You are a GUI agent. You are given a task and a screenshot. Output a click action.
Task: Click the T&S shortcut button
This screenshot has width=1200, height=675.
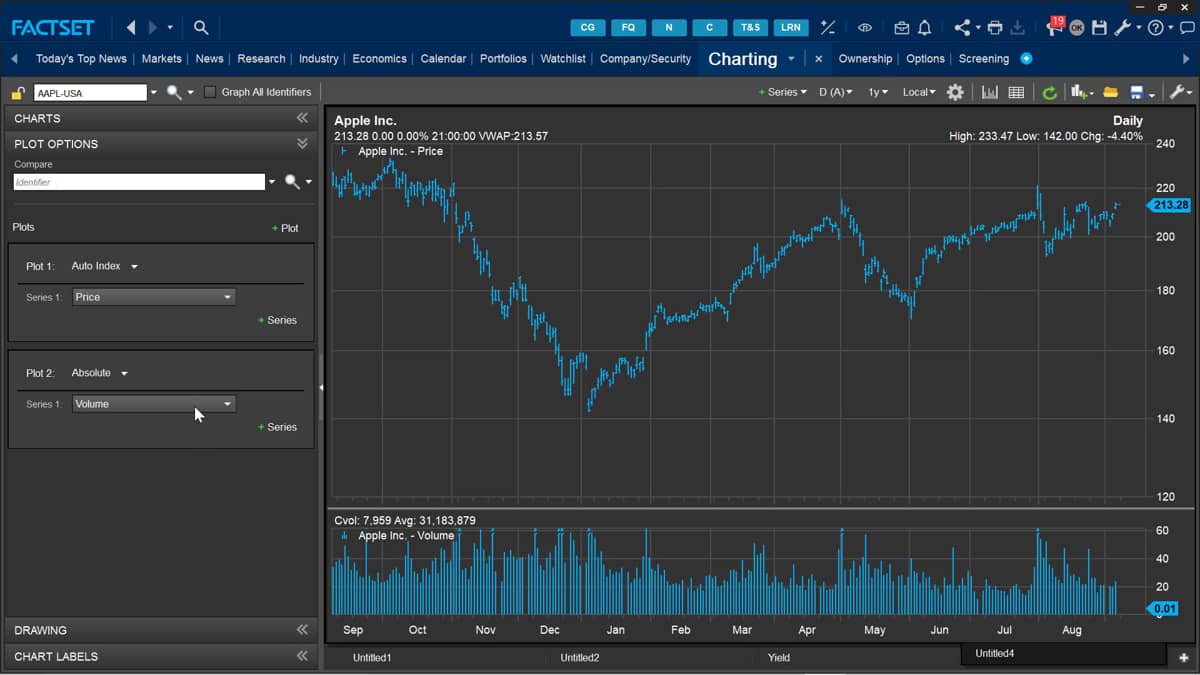pos(750,28)
